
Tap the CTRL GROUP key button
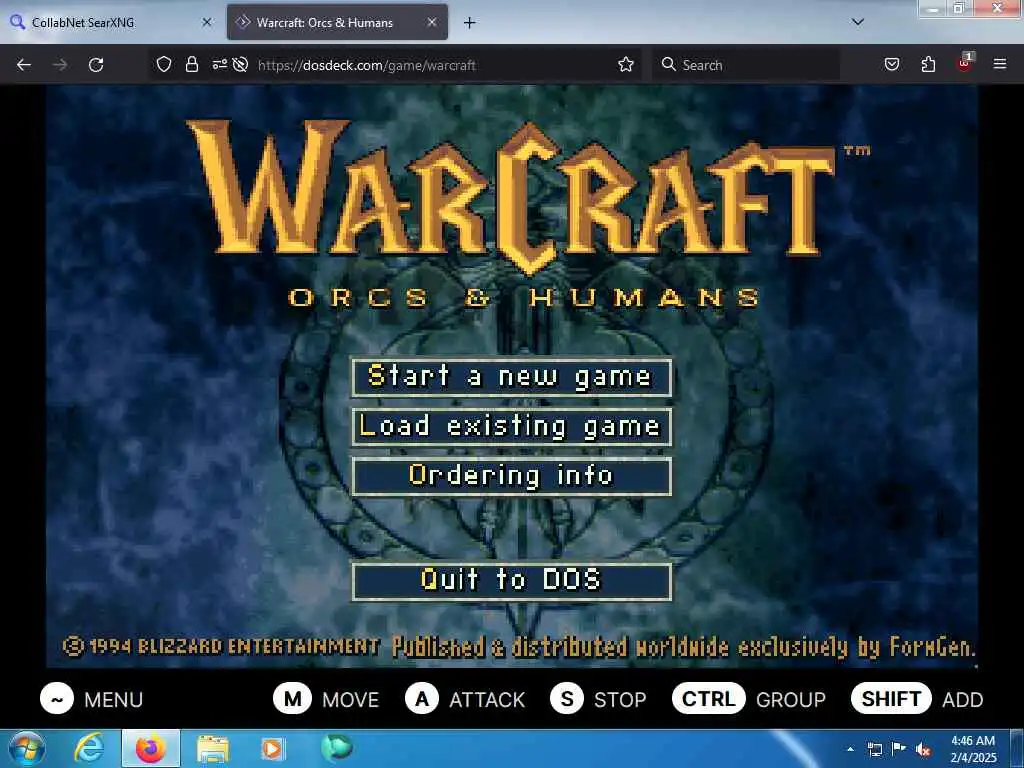tap(749, 699)
